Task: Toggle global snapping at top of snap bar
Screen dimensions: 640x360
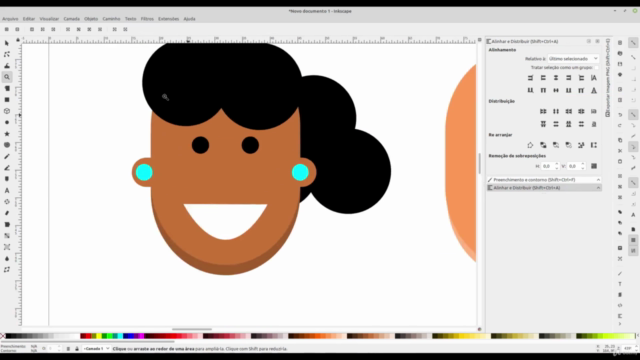Action: point(633,43)
